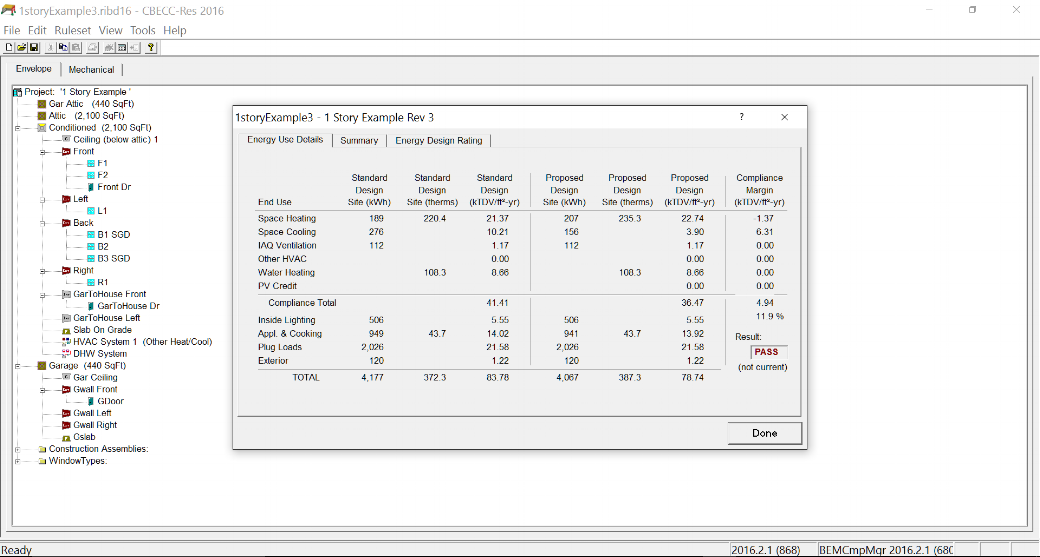Select the Gar Ceiling tree item

tap(96, 377)
